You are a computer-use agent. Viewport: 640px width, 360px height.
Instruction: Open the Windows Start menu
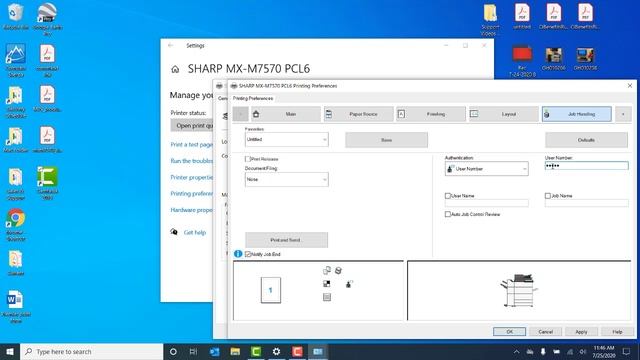coord(10,351)
